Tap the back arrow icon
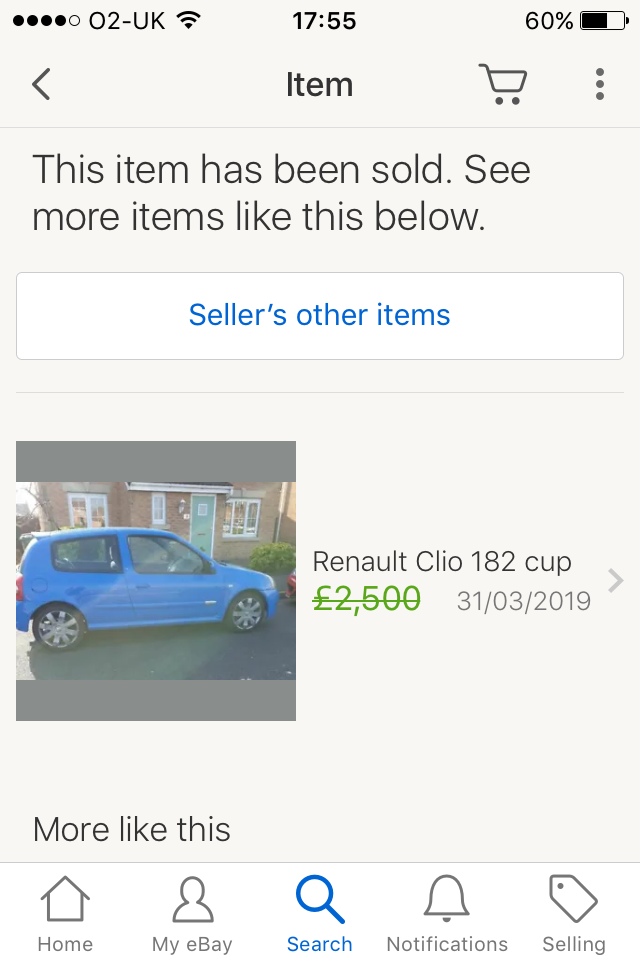The height and width of the screenshot is (960, 640). [41, 85]
